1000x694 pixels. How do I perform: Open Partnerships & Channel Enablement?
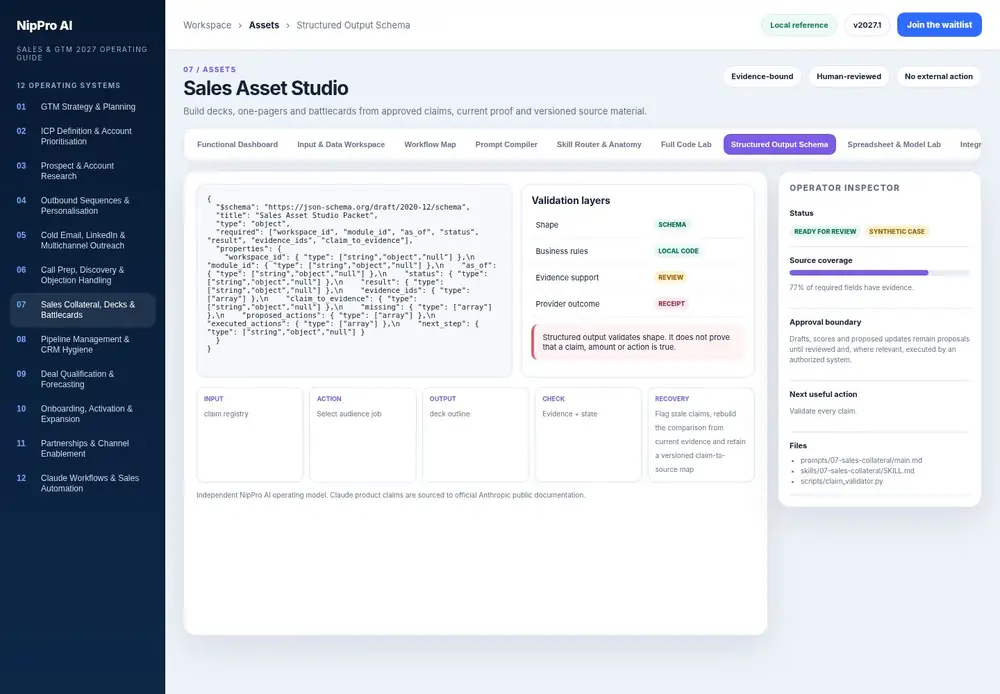point(82,448)
